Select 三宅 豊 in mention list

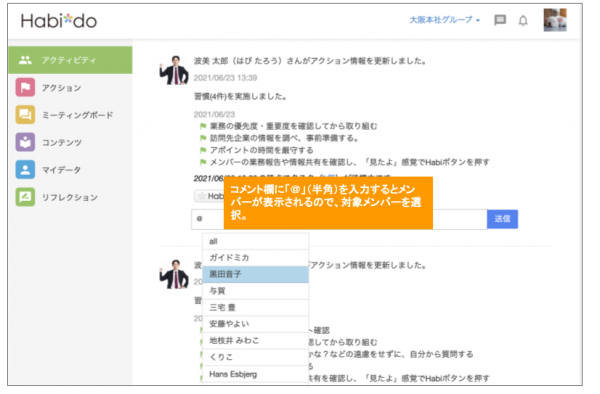point(255,308)
